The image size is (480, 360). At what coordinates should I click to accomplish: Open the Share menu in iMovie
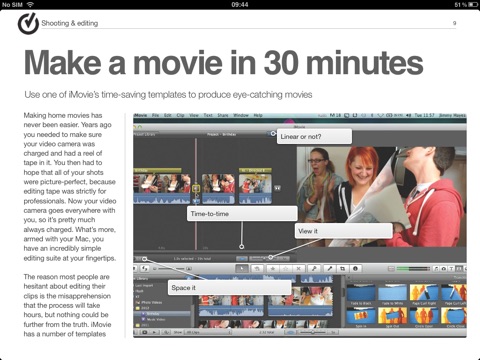(x=223, y=115)
